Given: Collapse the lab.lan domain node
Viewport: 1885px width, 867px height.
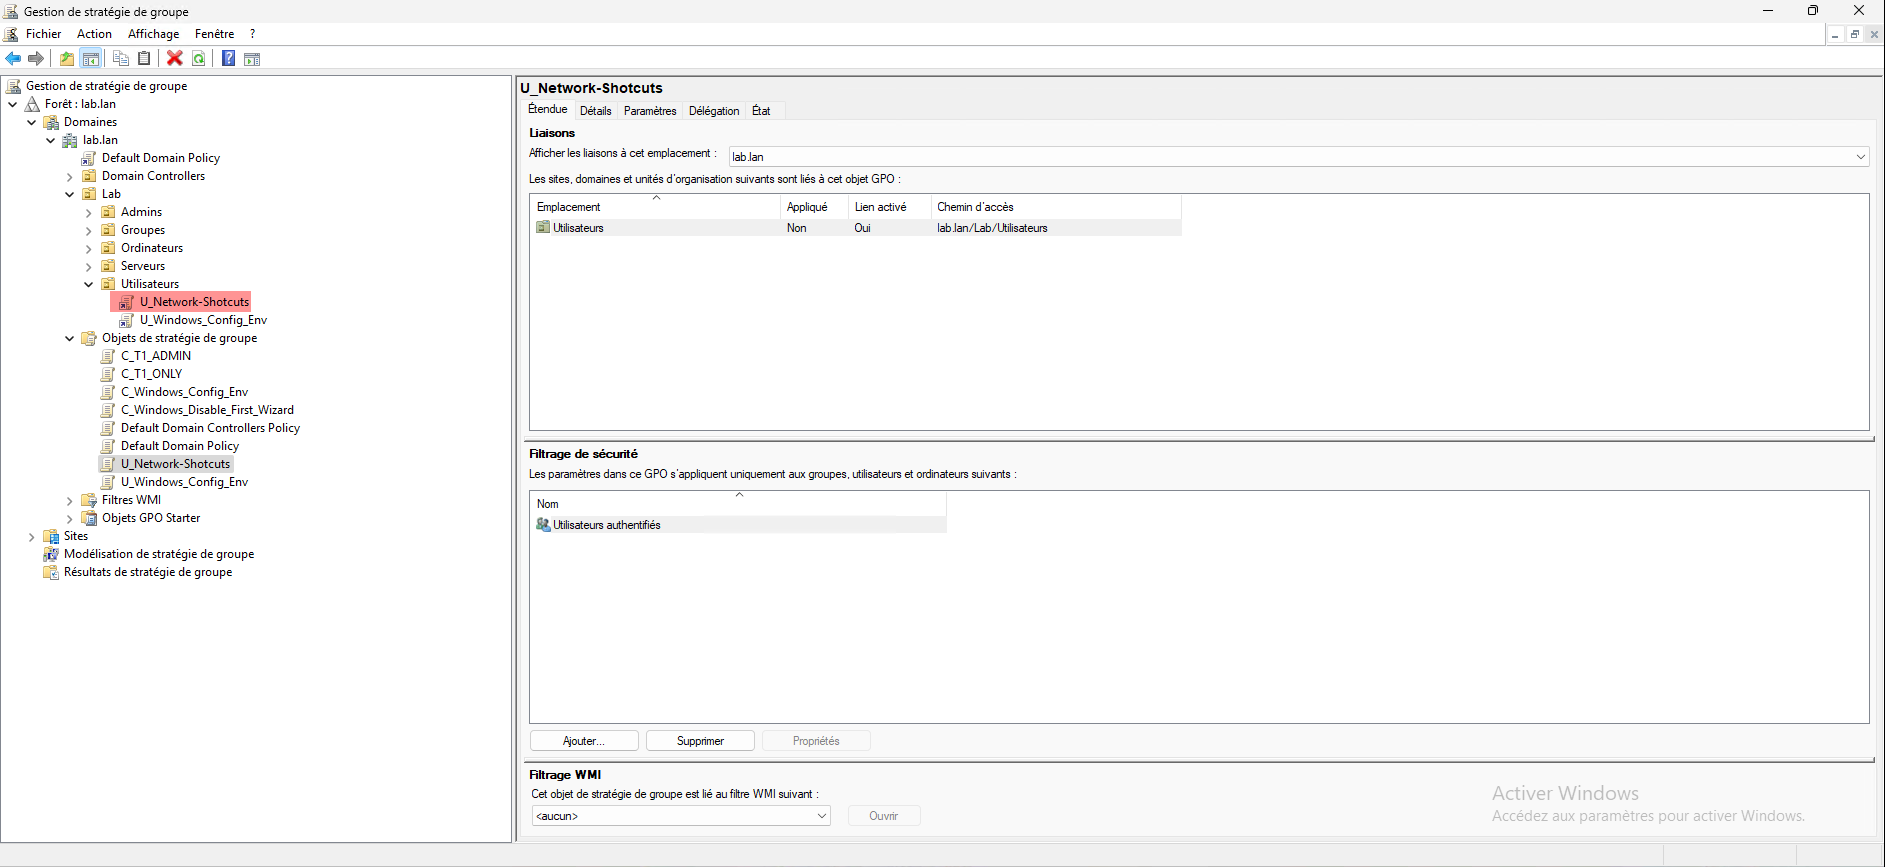Looking at the screenshot, I should click(x=51, y=140).
